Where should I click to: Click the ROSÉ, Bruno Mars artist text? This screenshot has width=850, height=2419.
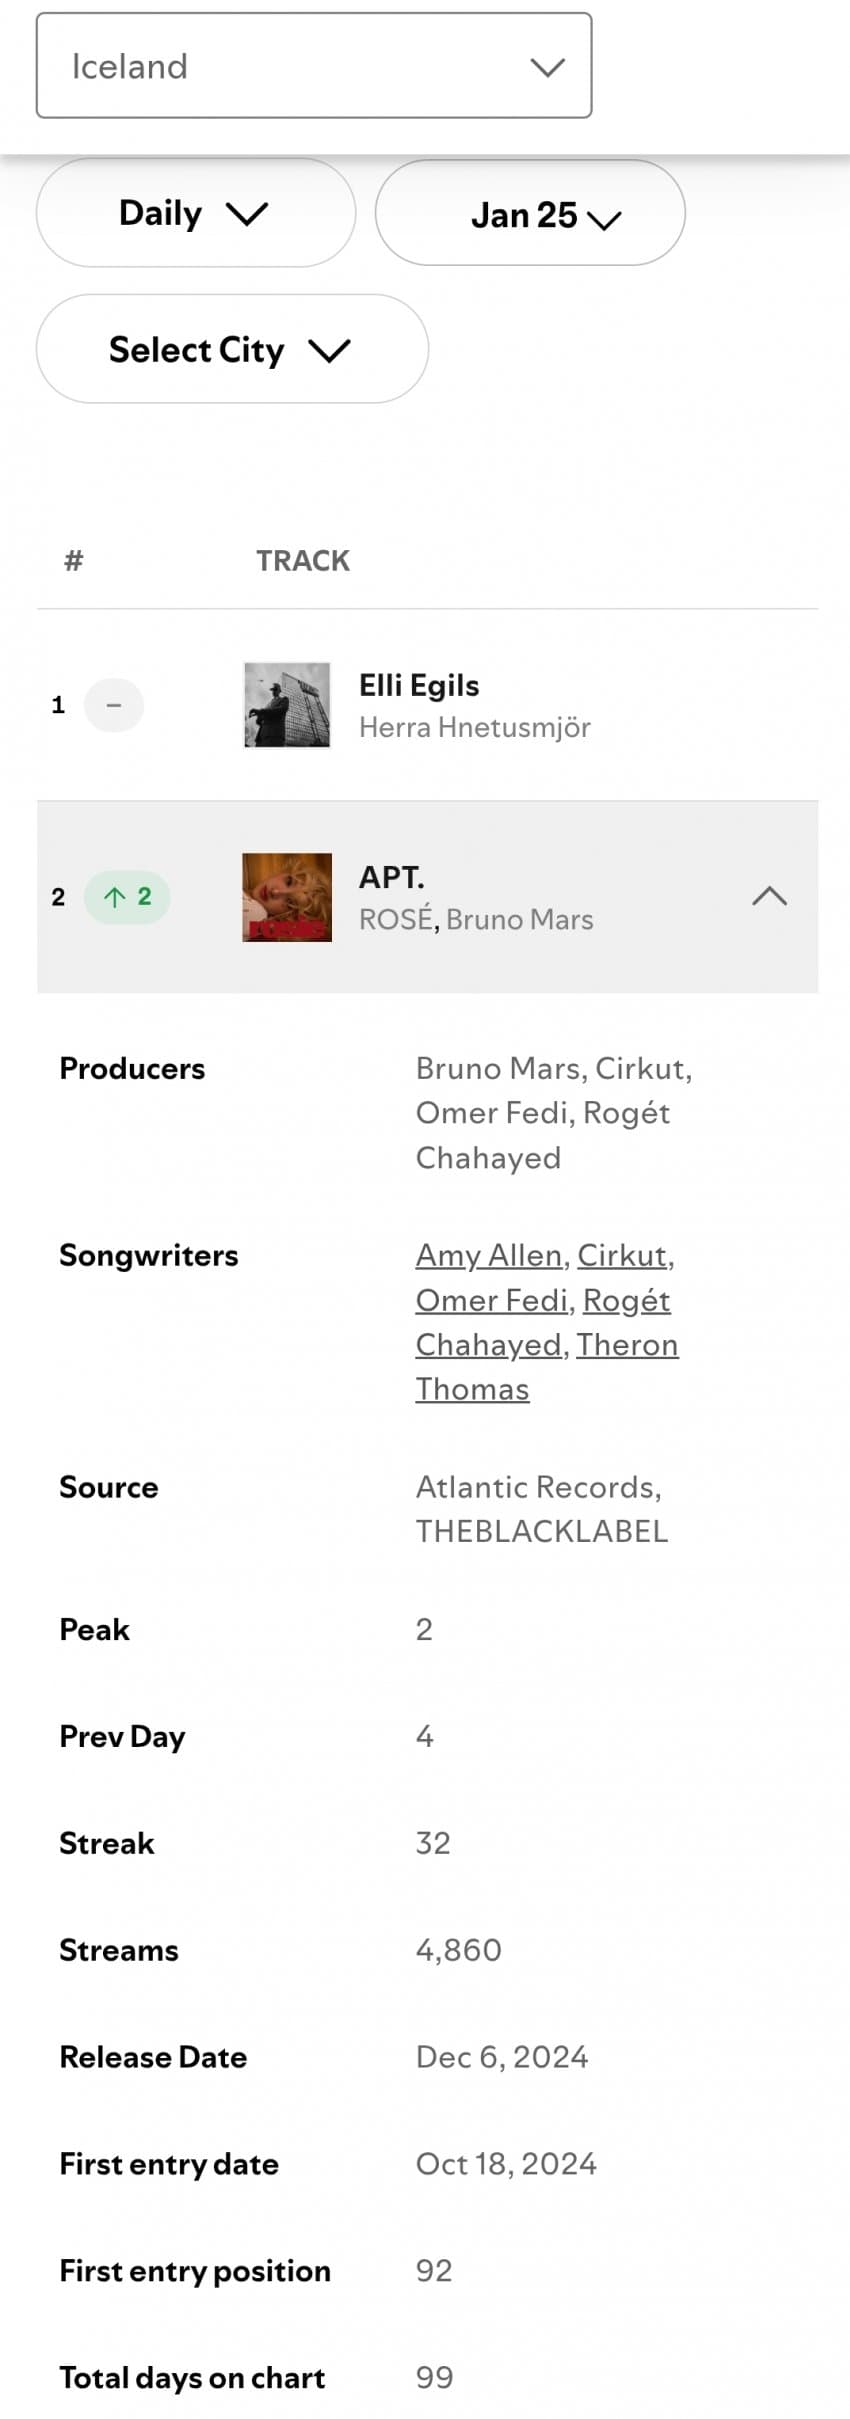pyautogui.click(x=476, y=920)
